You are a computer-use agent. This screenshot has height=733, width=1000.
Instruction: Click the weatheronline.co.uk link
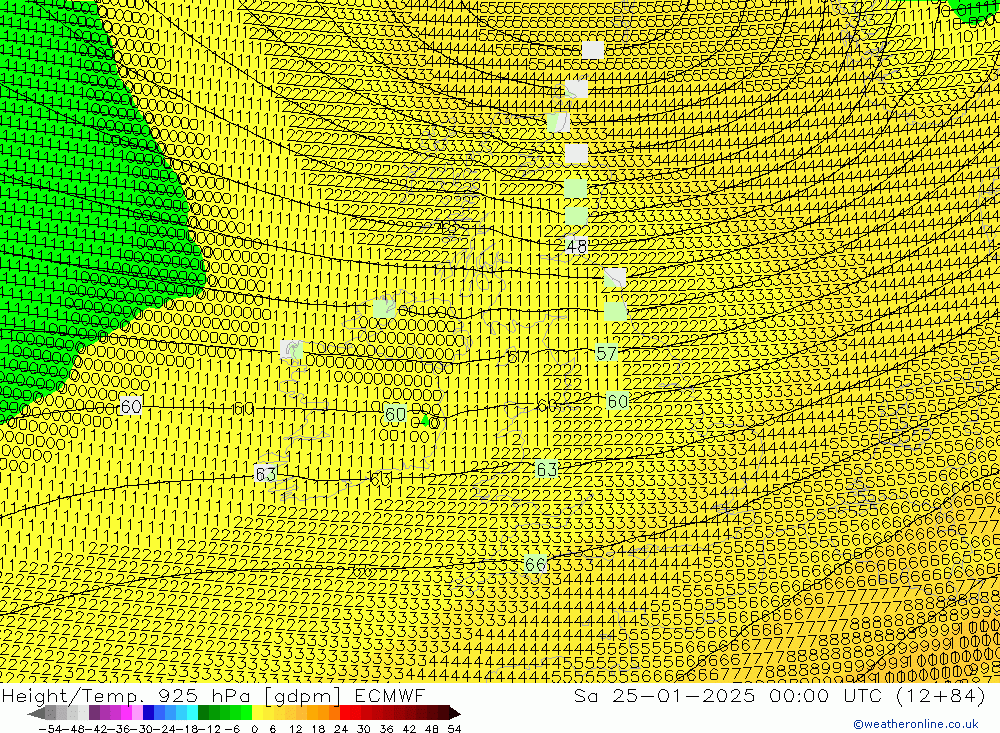[916, 724]
